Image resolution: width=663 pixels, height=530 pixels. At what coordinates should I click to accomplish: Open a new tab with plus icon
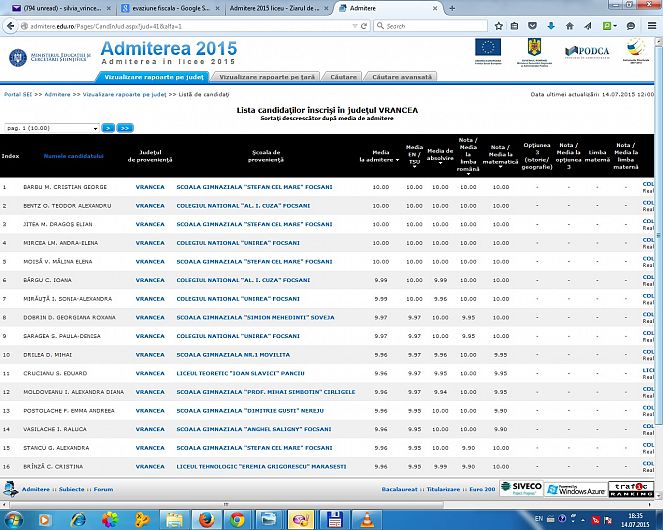coord(452,8)
